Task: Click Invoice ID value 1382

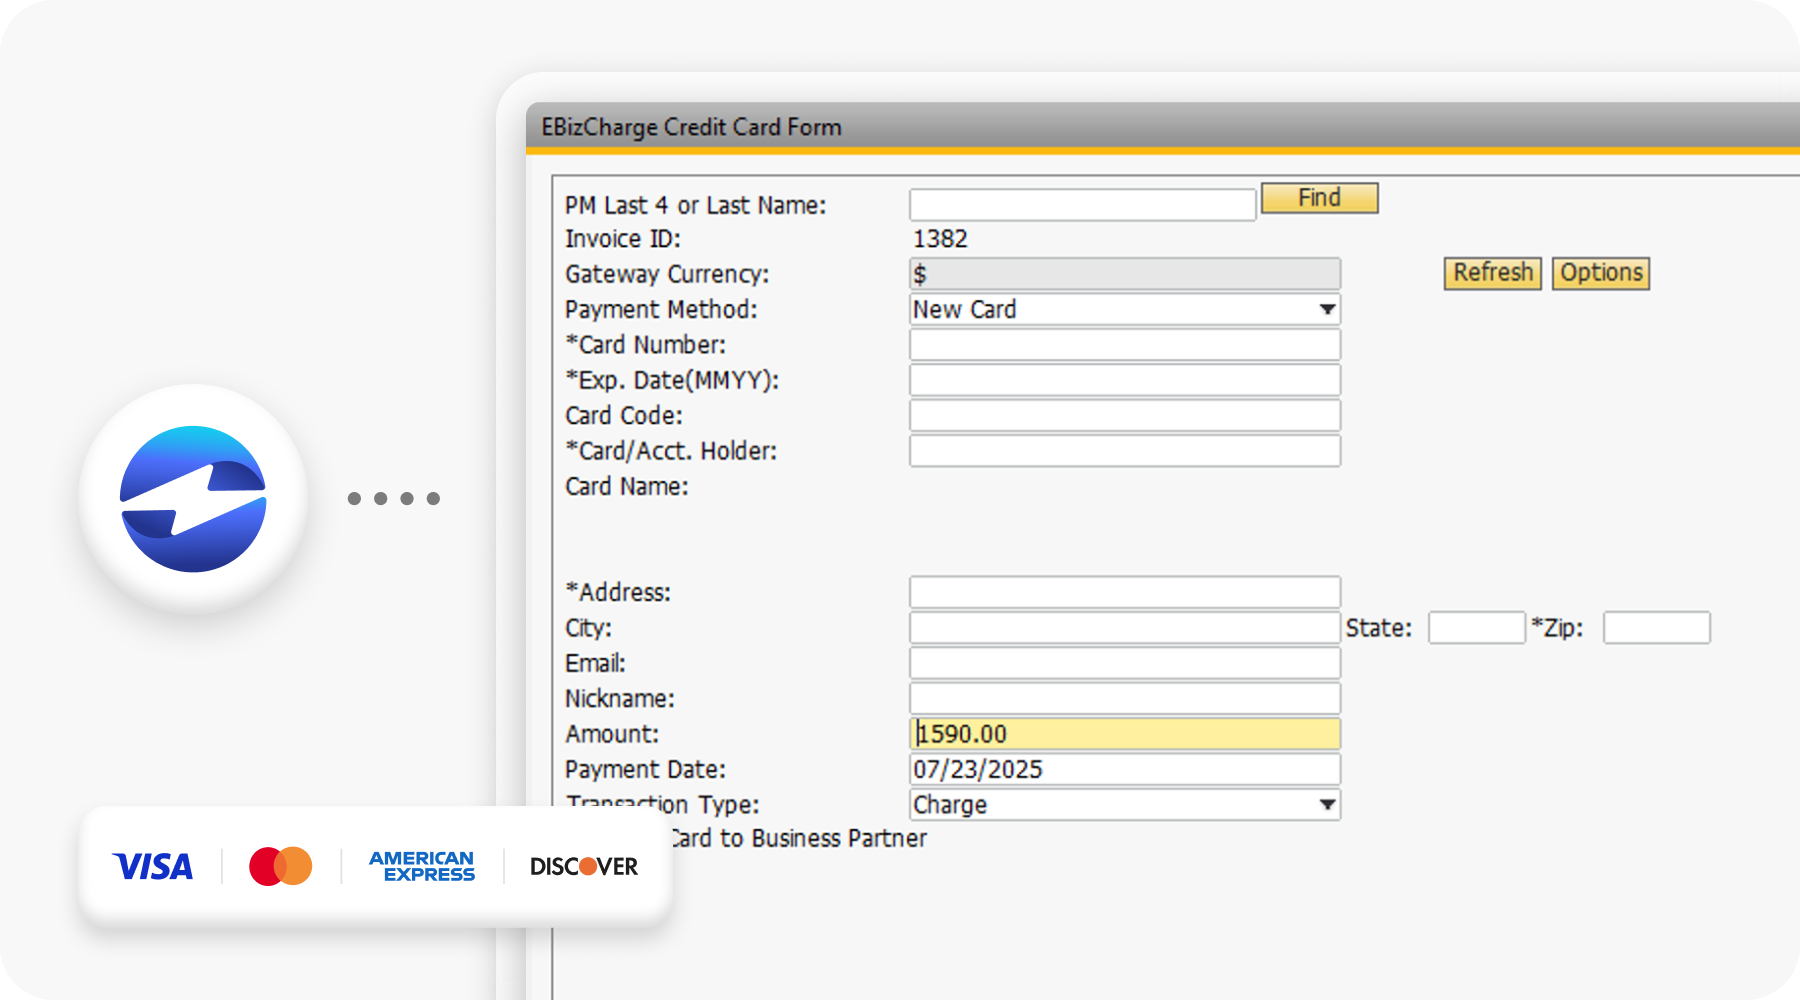Action: (940, 239)
